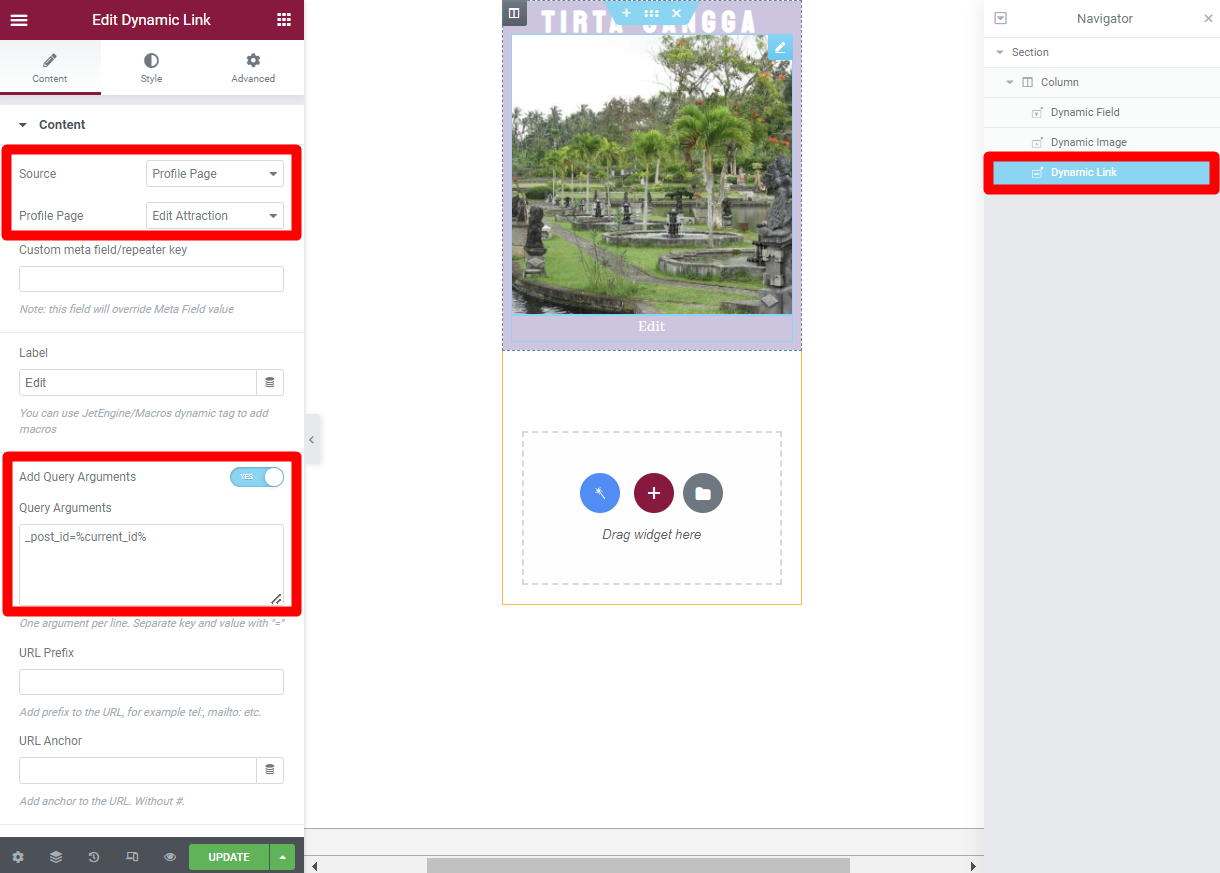Open the Elementor hamburger menu
This screenshot has height=873, width=1220.
[x=19, y=20]
